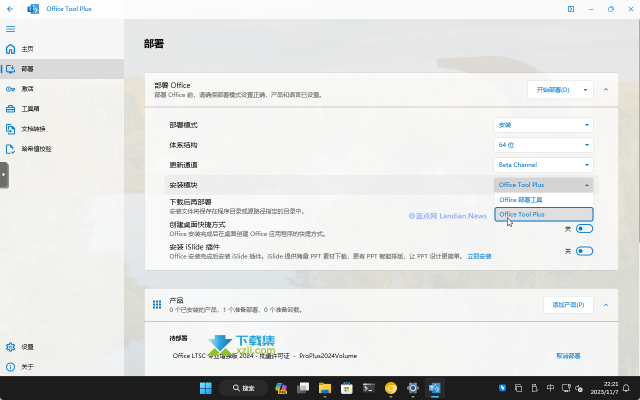The height and width of the screenshot is (400, 640).
Task: Click 取消部署 for ProPlus2024Volume
Action: point(568,356)
